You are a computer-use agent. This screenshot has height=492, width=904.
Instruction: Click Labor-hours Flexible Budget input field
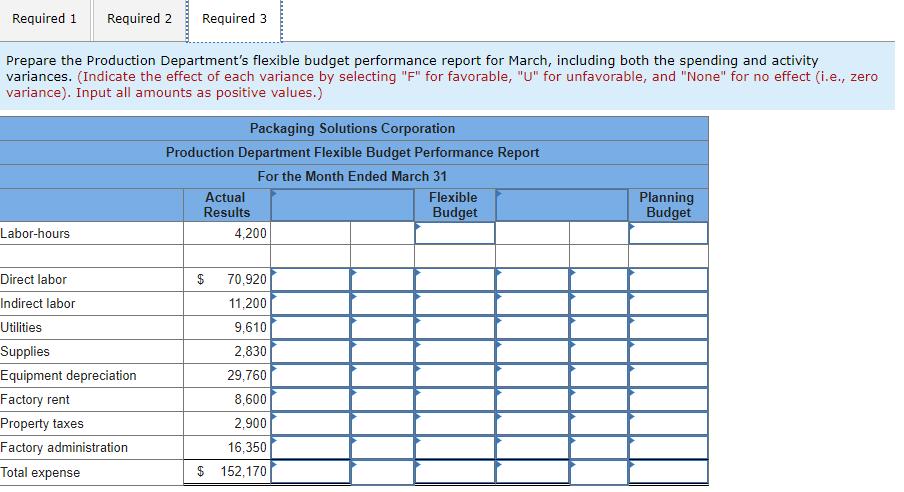point(455,233)
